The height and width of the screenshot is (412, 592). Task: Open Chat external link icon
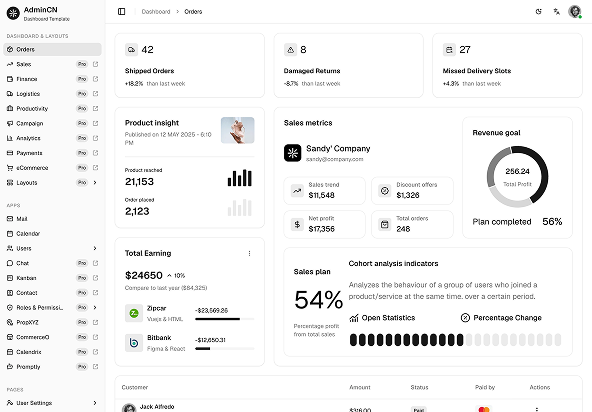95,263
